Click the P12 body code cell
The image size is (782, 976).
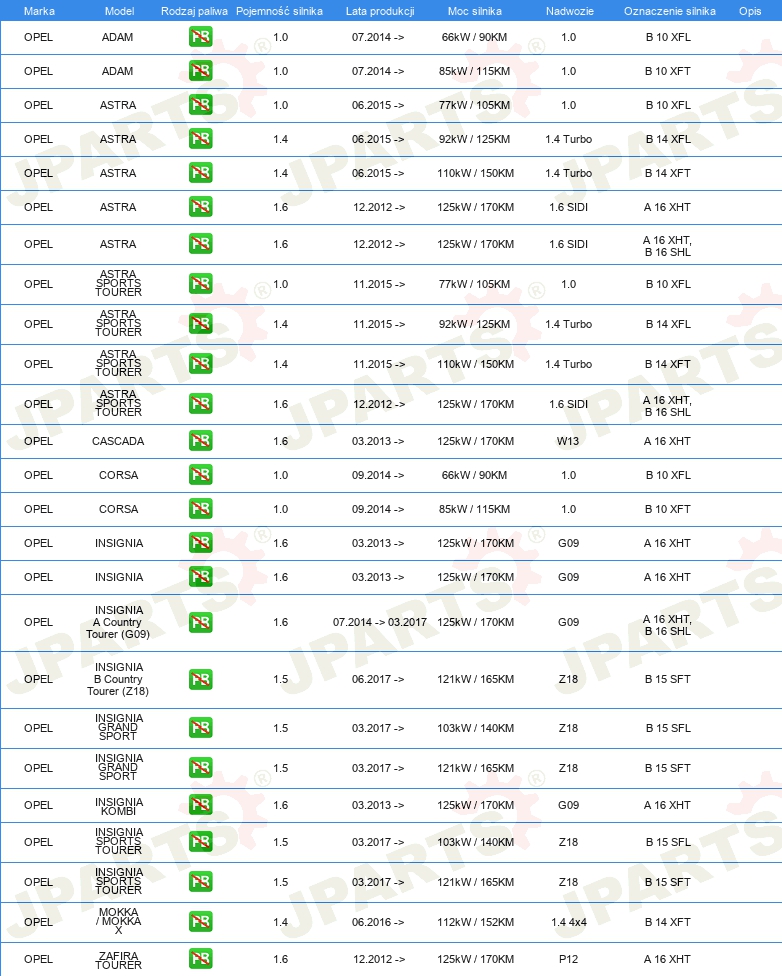(568, 959)
